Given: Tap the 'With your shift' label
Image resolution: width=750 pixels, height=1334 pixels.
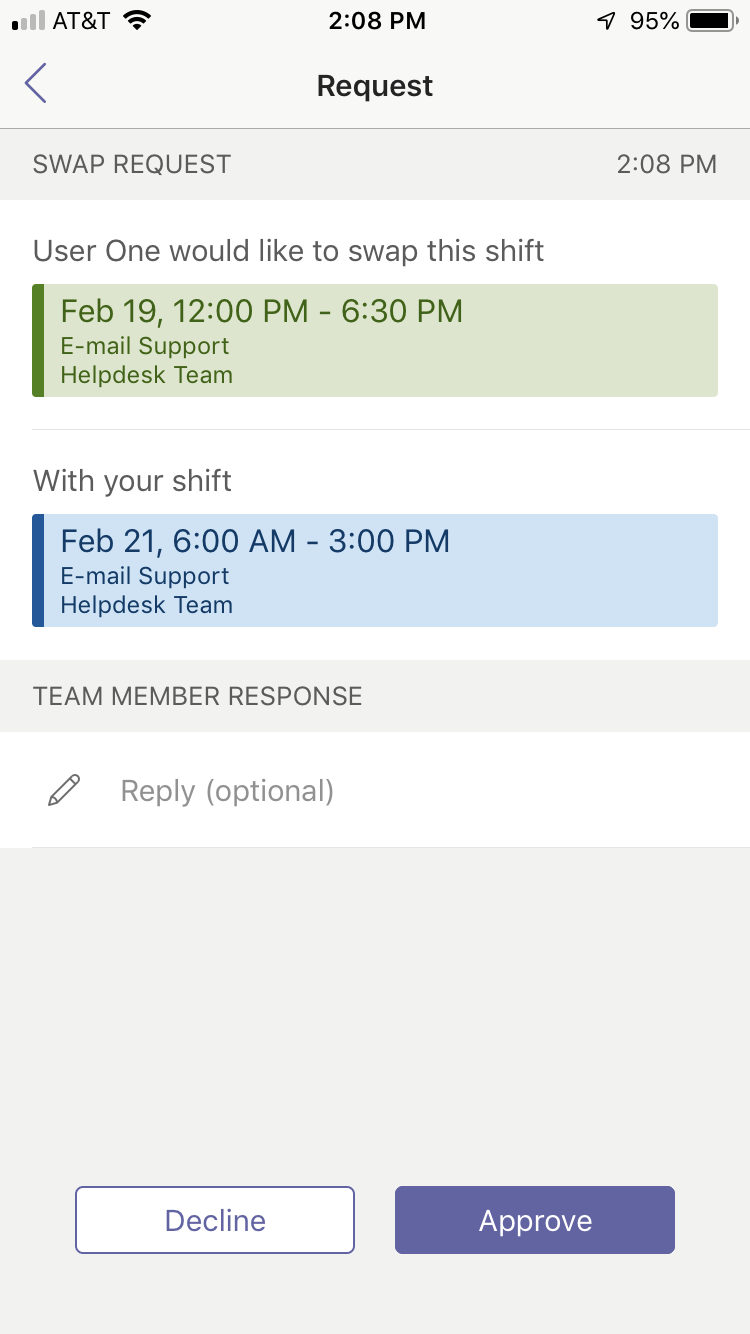Looking at the screenshot, I should pos(132,481).
